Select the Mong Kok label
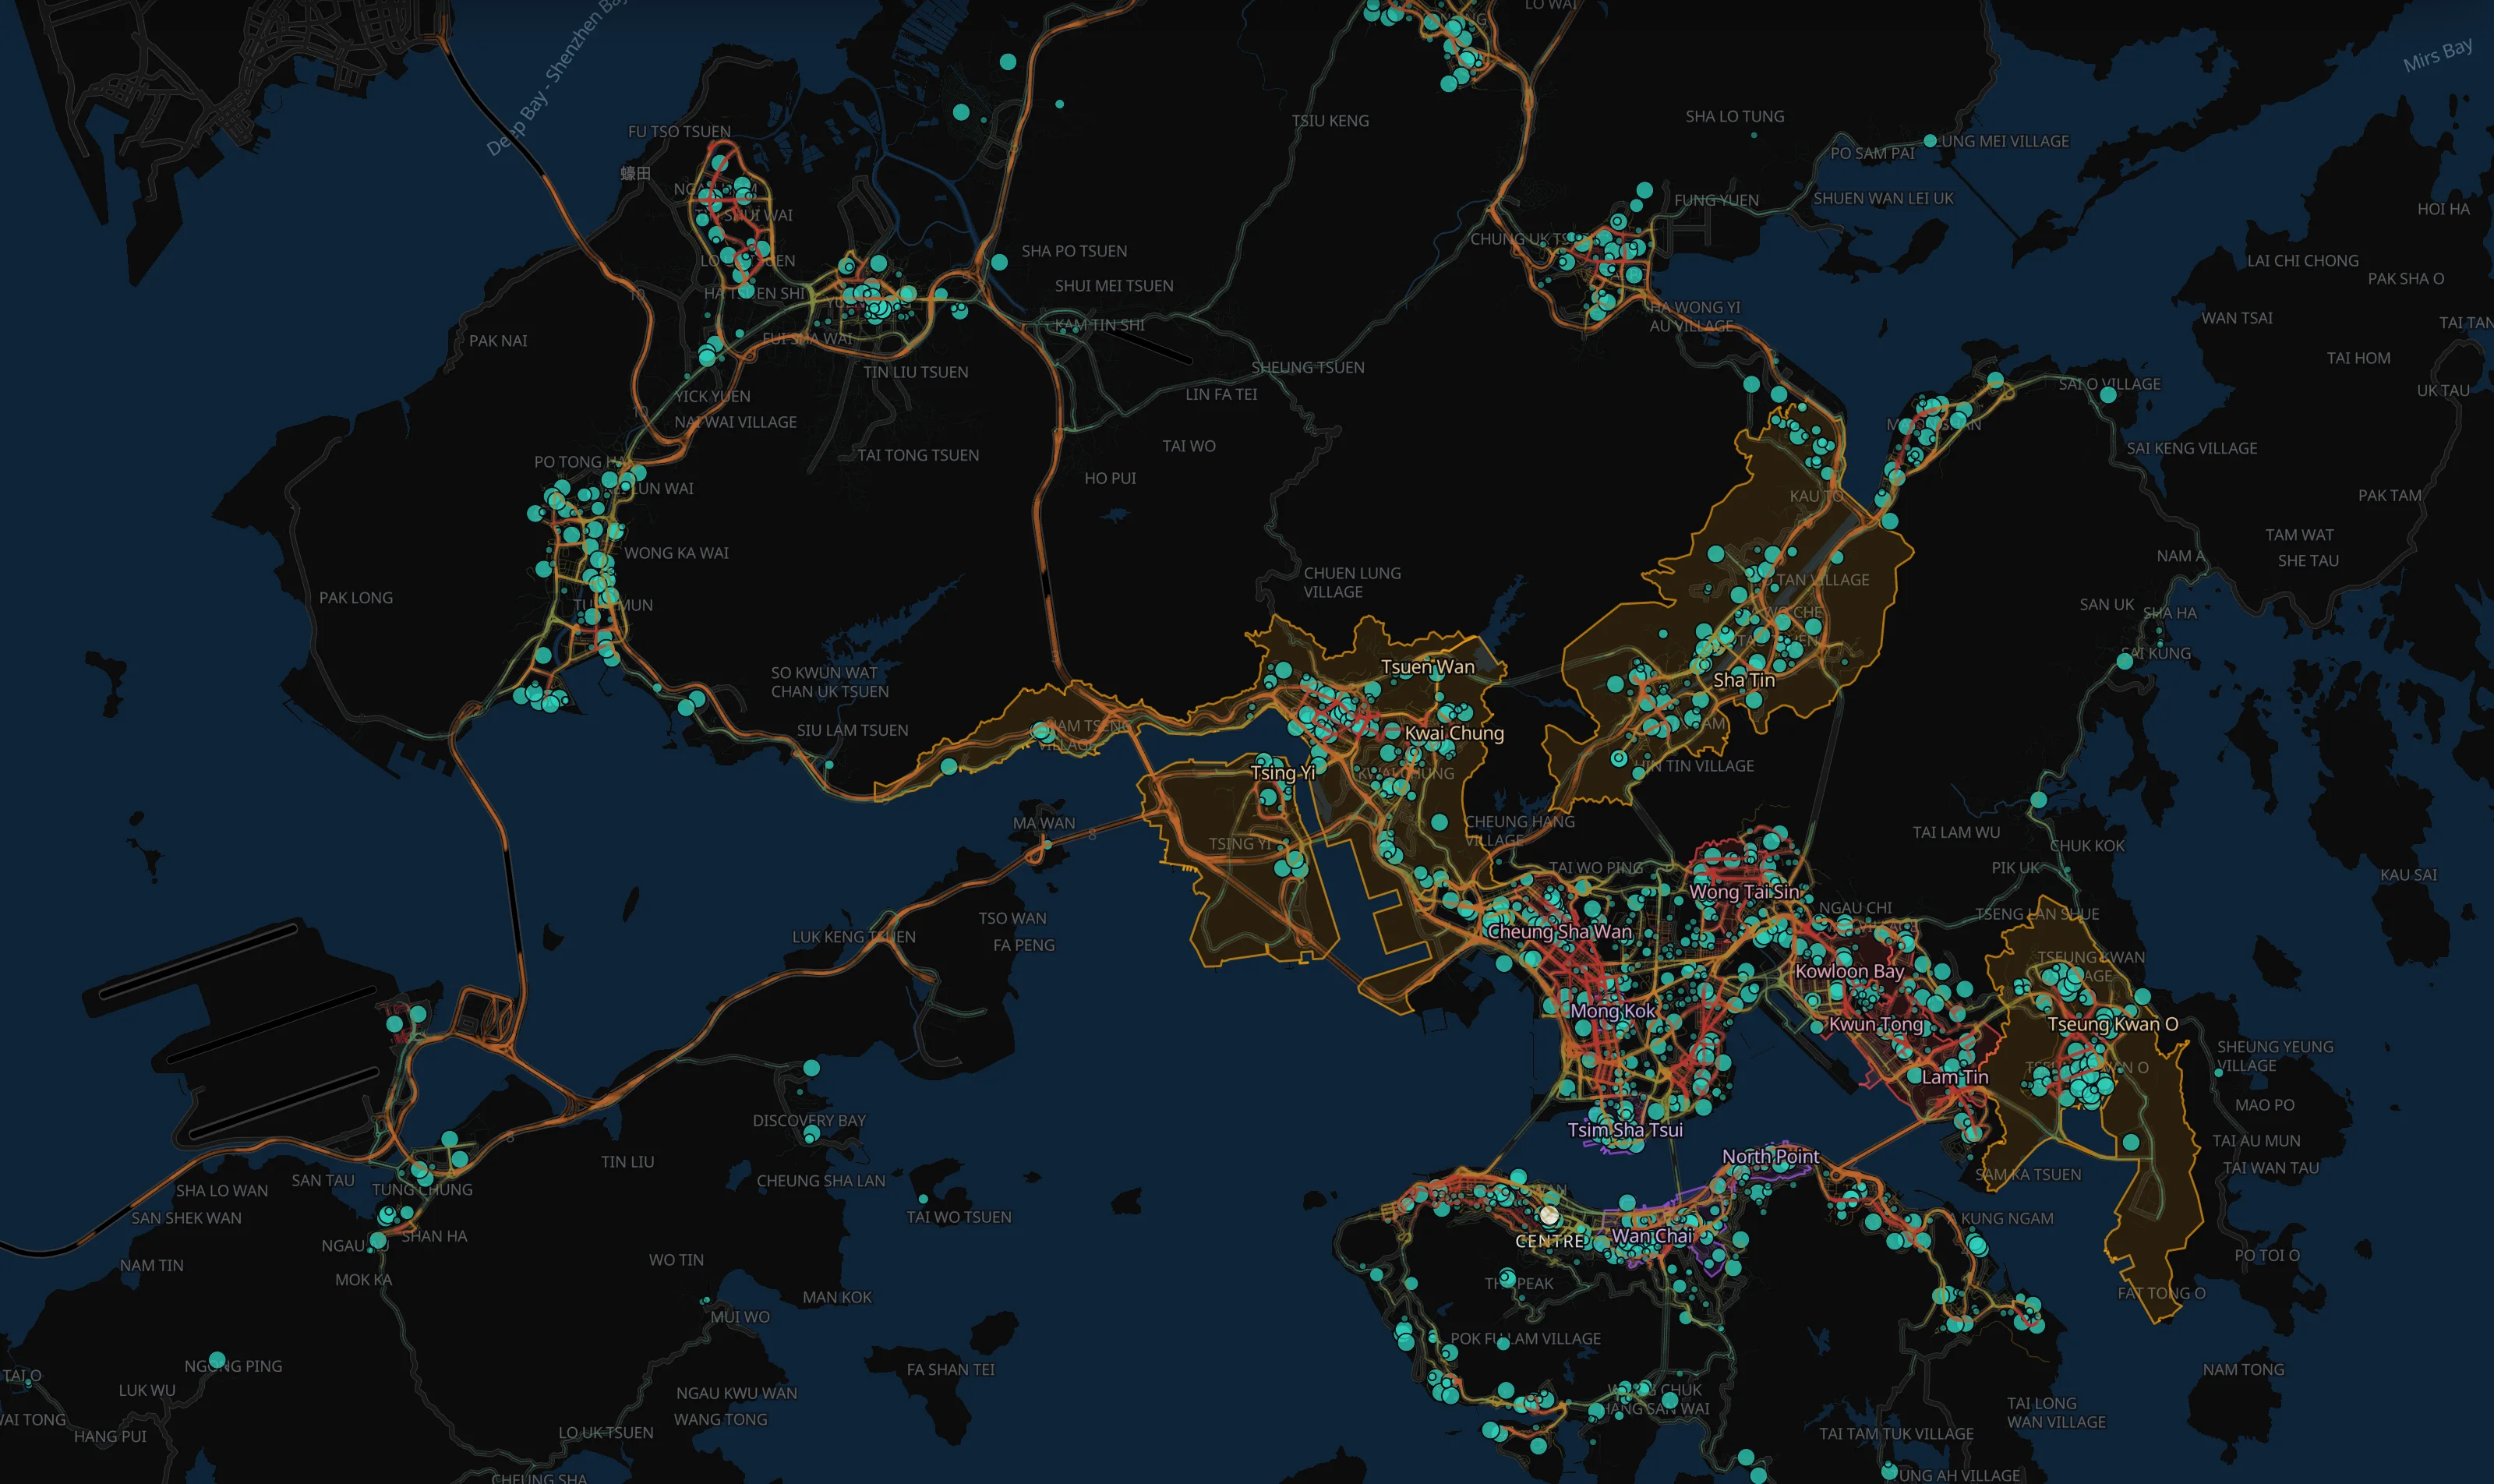Image resolution: width=2494 pixels, height=1484 pixels. pos(1613,1011)
